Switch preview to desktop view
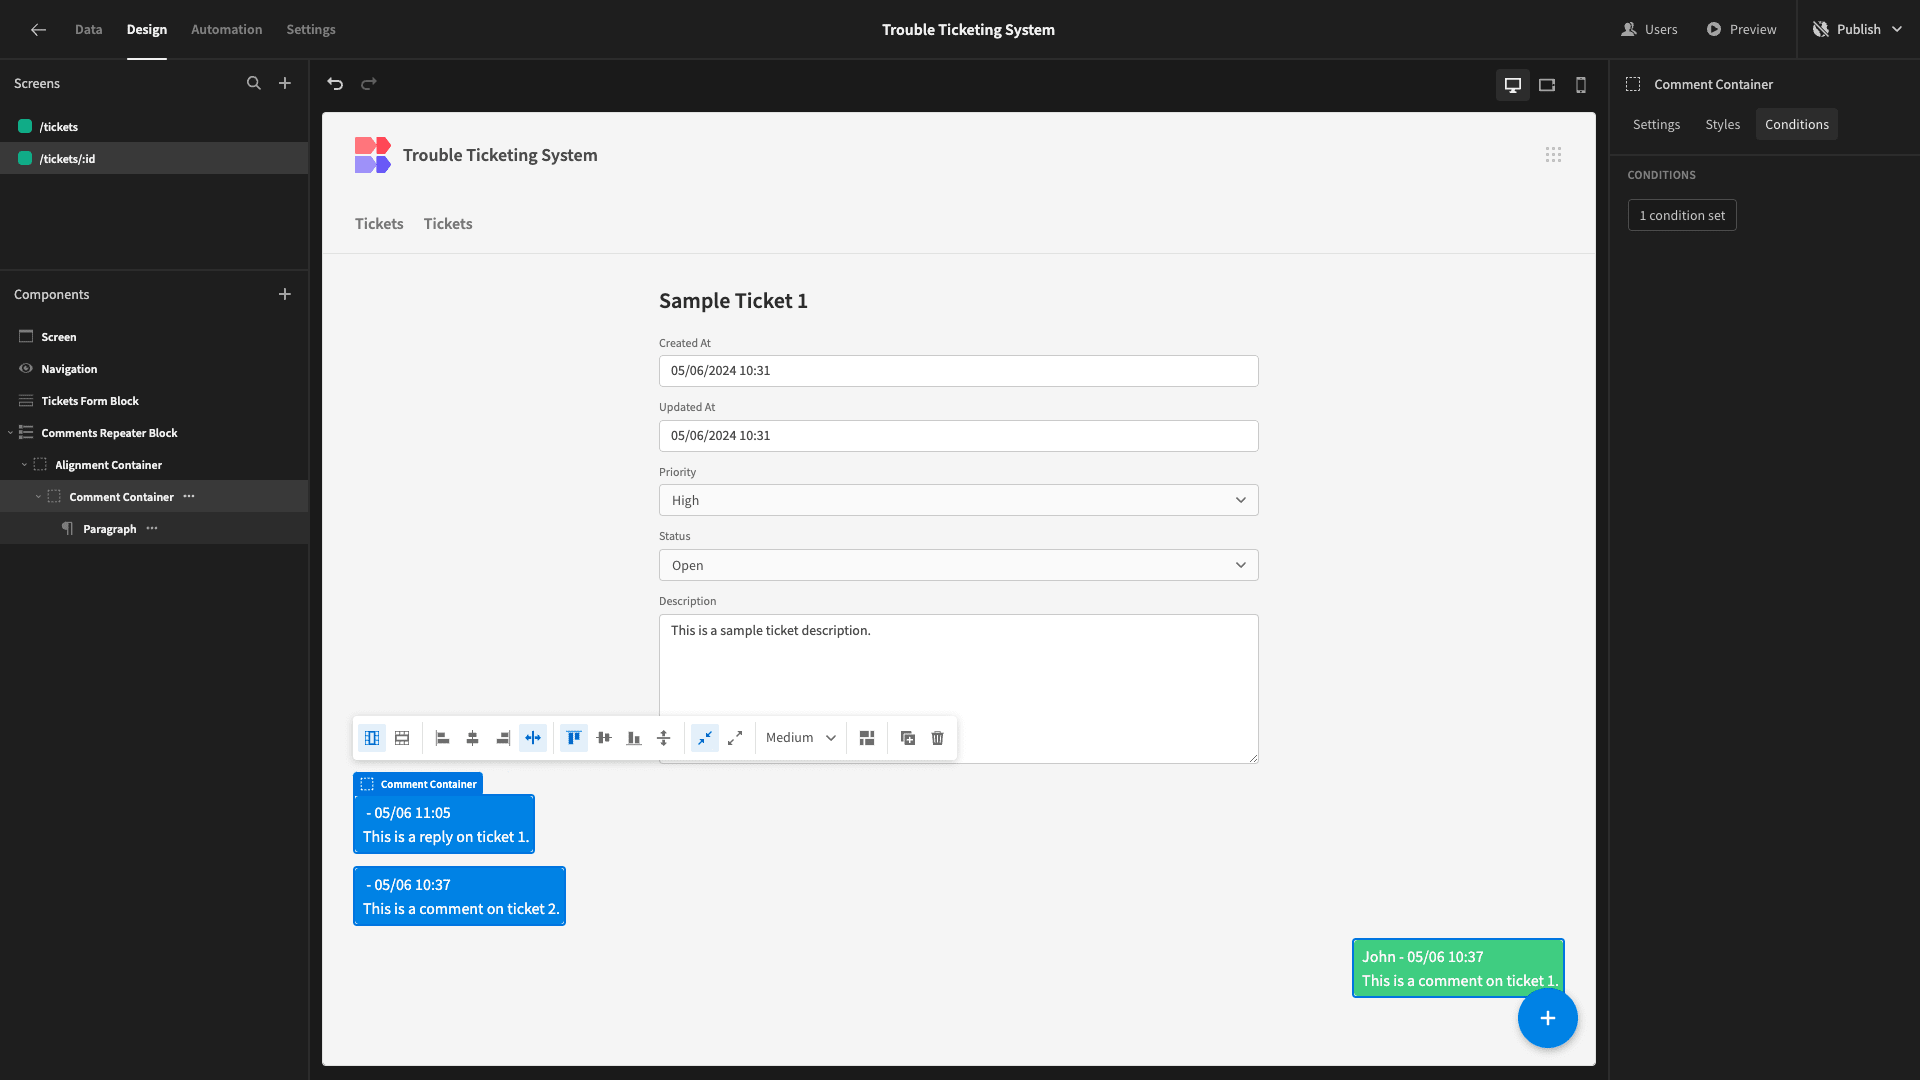1920x1080 pixels. point(1513,85)
